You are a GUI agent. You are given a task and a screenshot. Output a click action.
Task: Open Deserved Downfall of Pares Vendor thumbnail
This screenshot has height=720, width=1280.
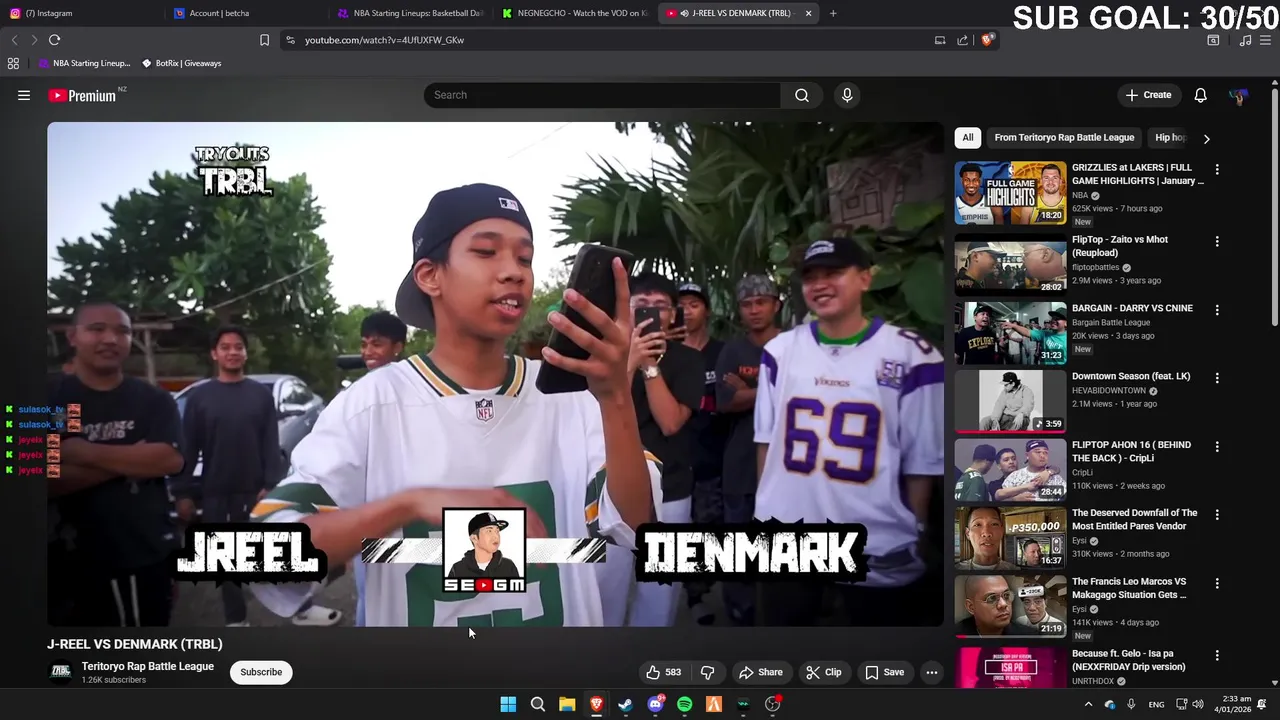[1010, 538]
